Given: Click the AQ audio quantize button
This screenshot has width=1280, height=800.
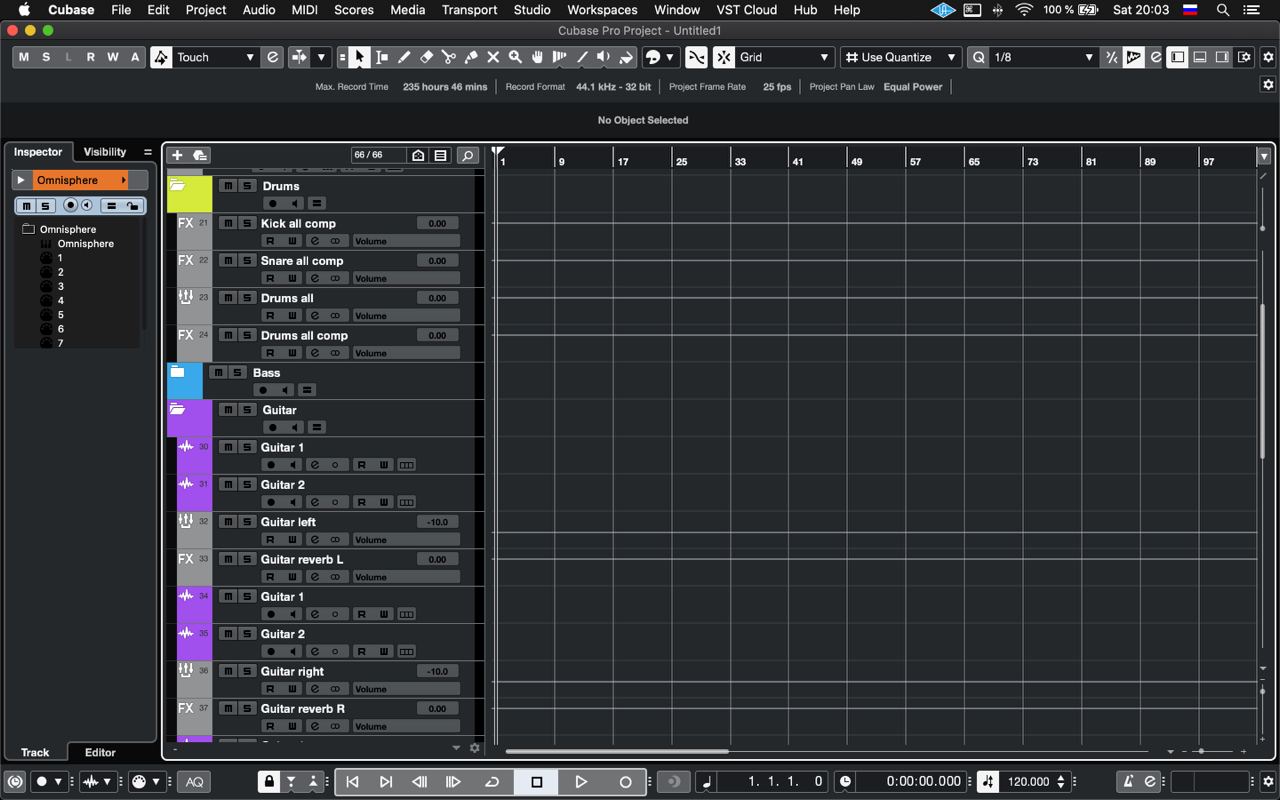Looking at the screenshot, I should tap(194, 782).
